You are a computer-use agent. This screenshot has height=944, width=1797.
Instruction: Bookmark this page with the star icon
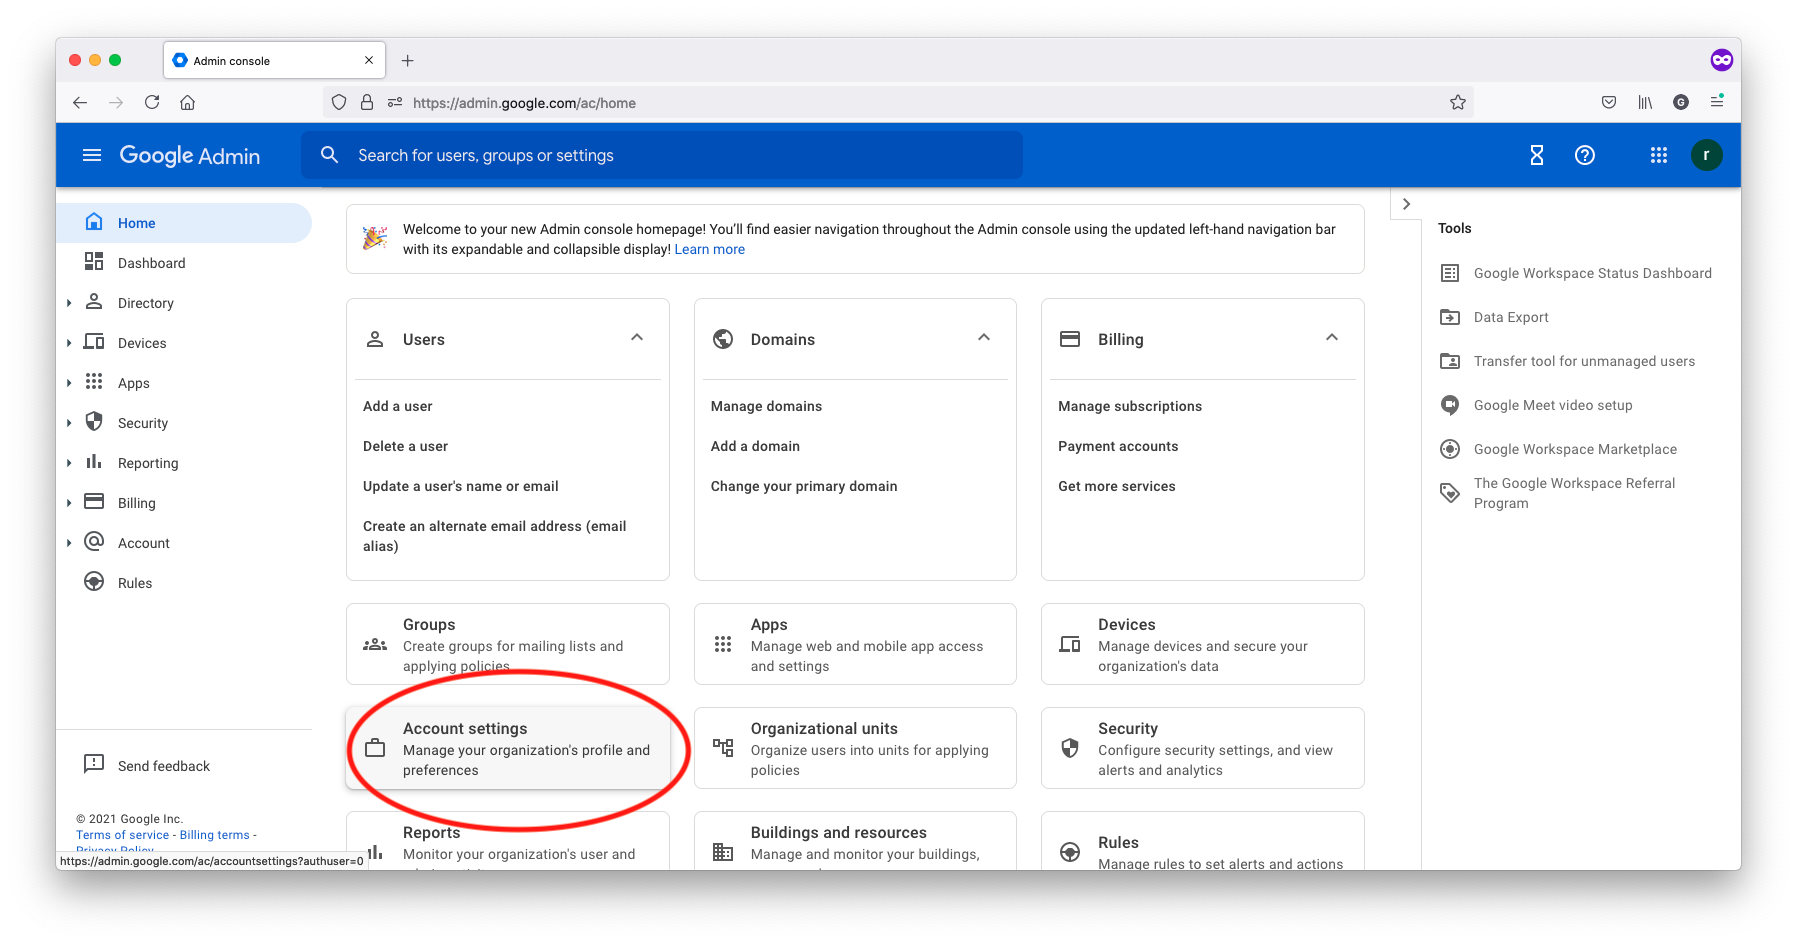pos(1458,102)
